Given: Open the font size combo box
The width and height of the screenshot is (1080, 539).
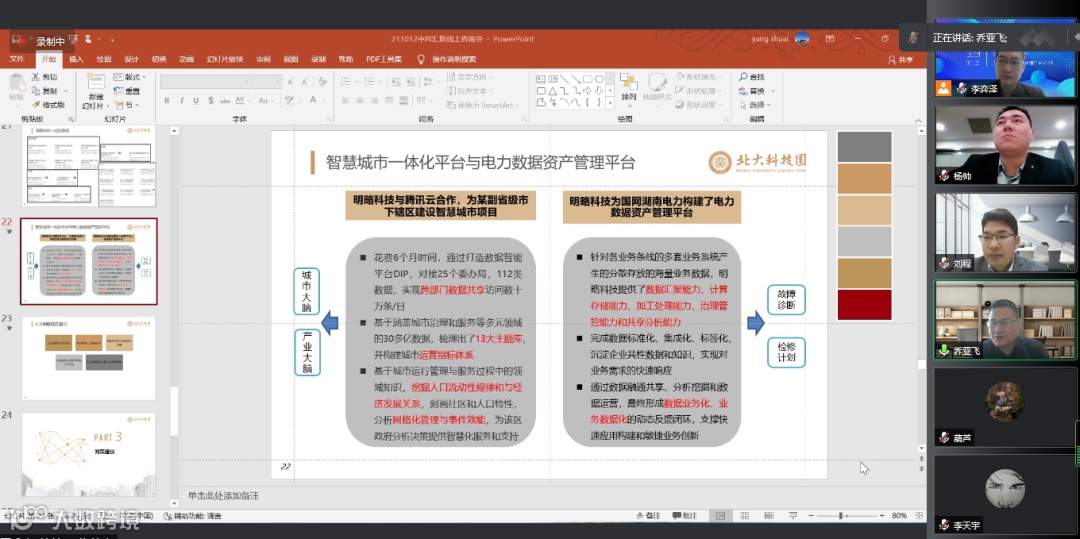Looking at the screenshot, I should [x=267, y=82].
